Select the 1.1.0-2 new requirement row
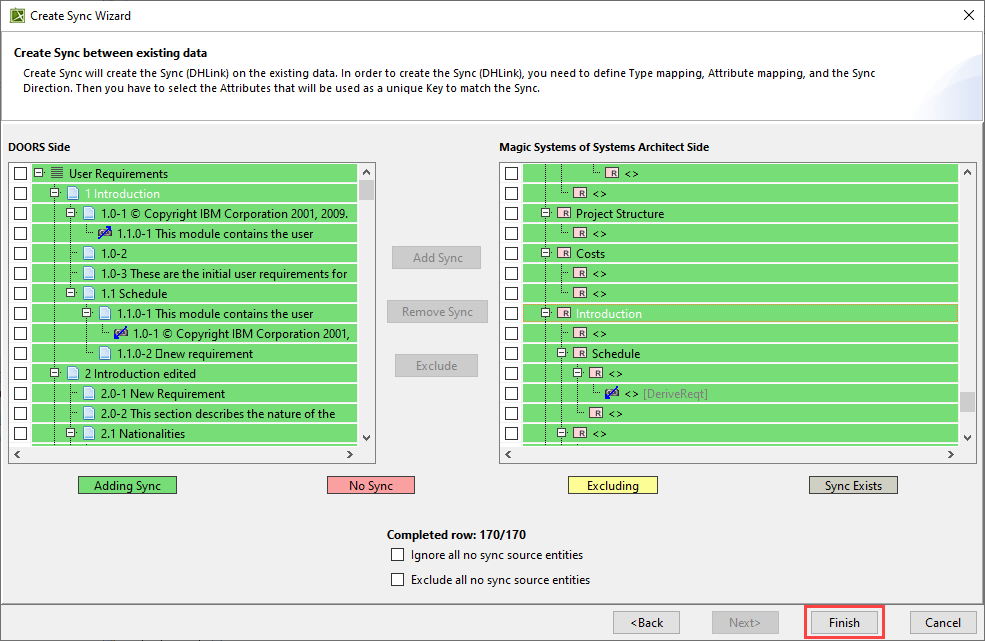 185,353
